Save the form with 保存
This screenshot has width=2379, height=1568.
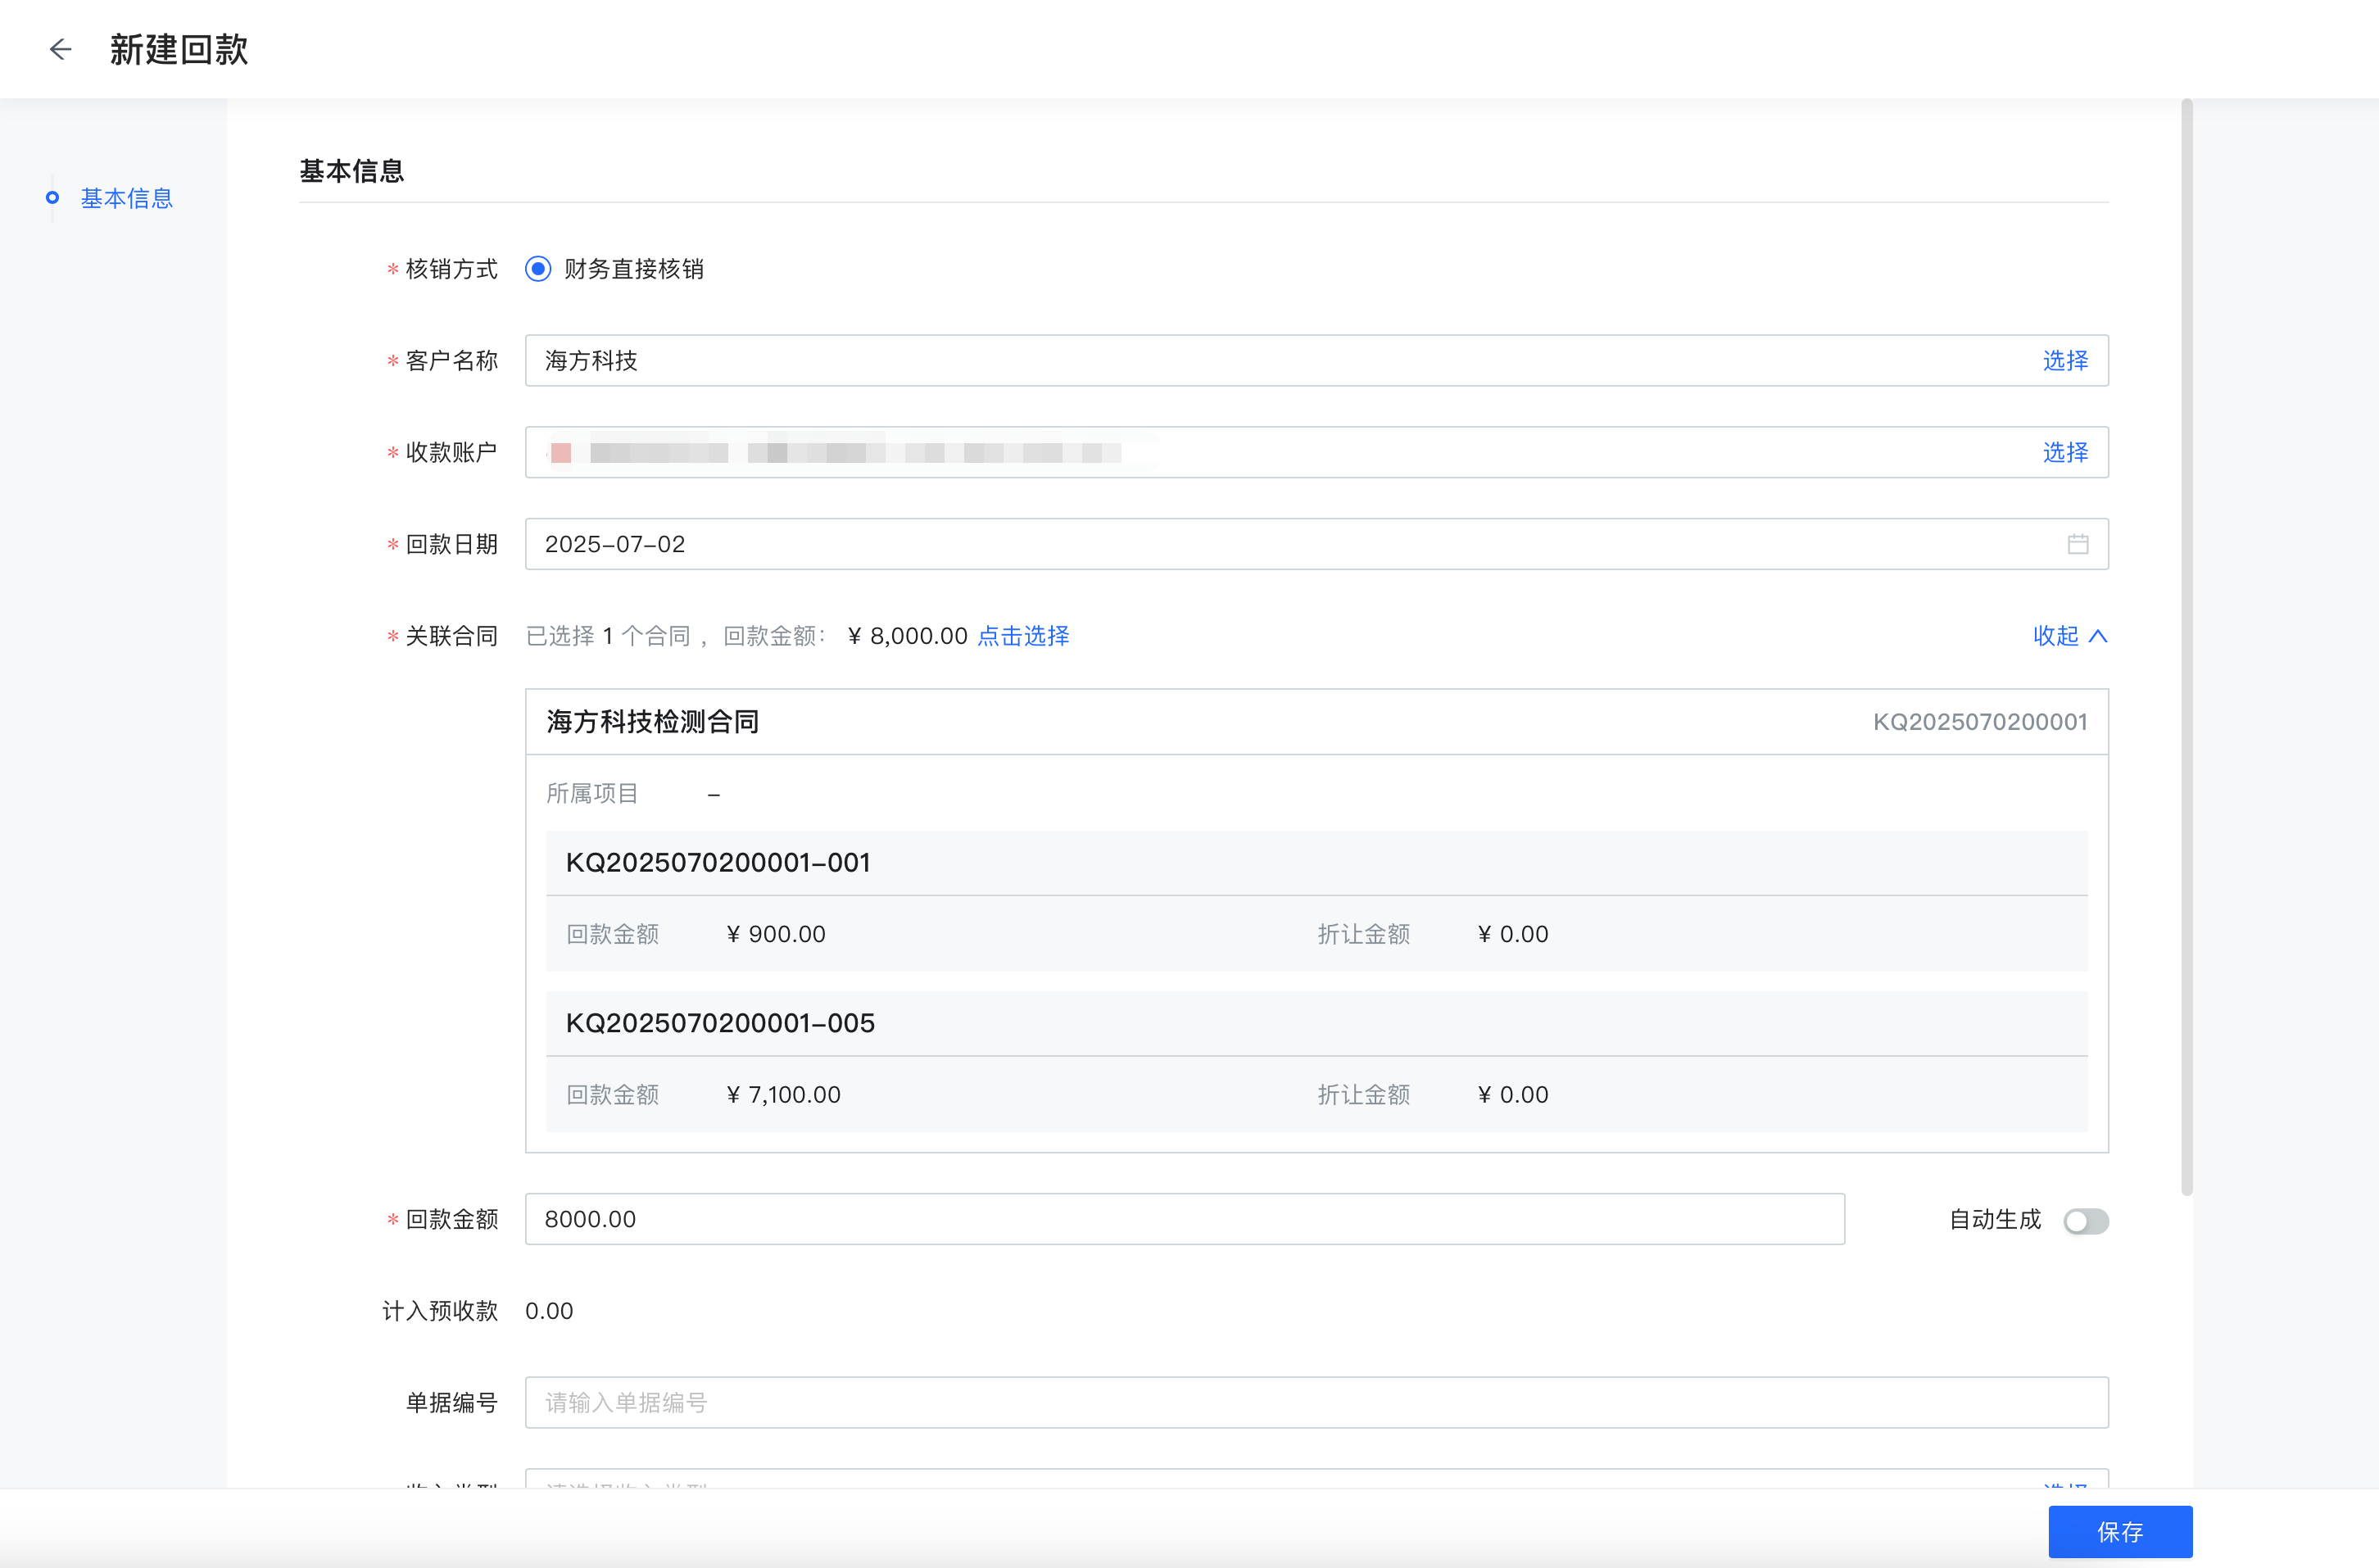coord(2119,1531)
